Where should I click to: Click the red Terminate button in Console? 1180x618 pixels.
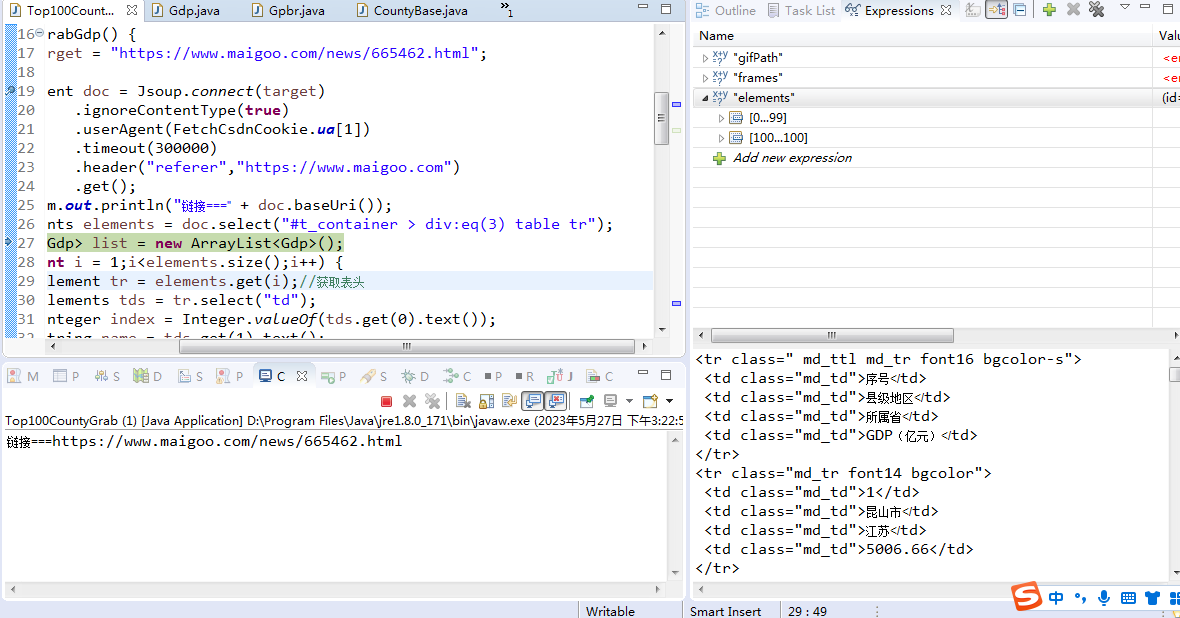point(386,401)
